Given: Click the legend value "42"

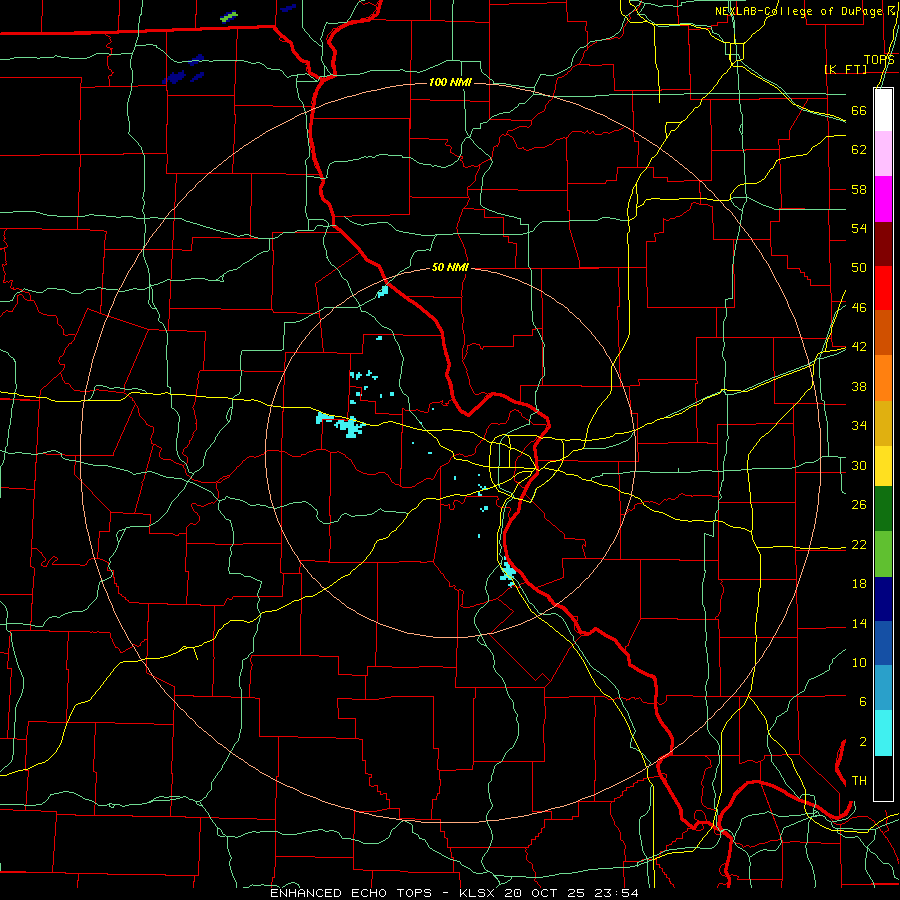Looking at the screenshot, I should pyautogui.click(x=859, y=347).
